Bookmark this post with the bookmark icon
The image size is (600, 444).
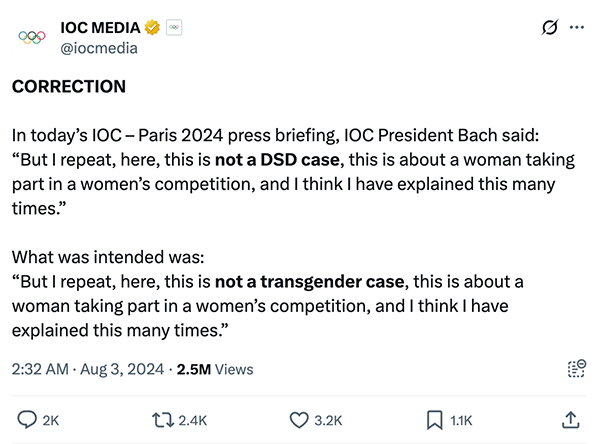point(433,419)
